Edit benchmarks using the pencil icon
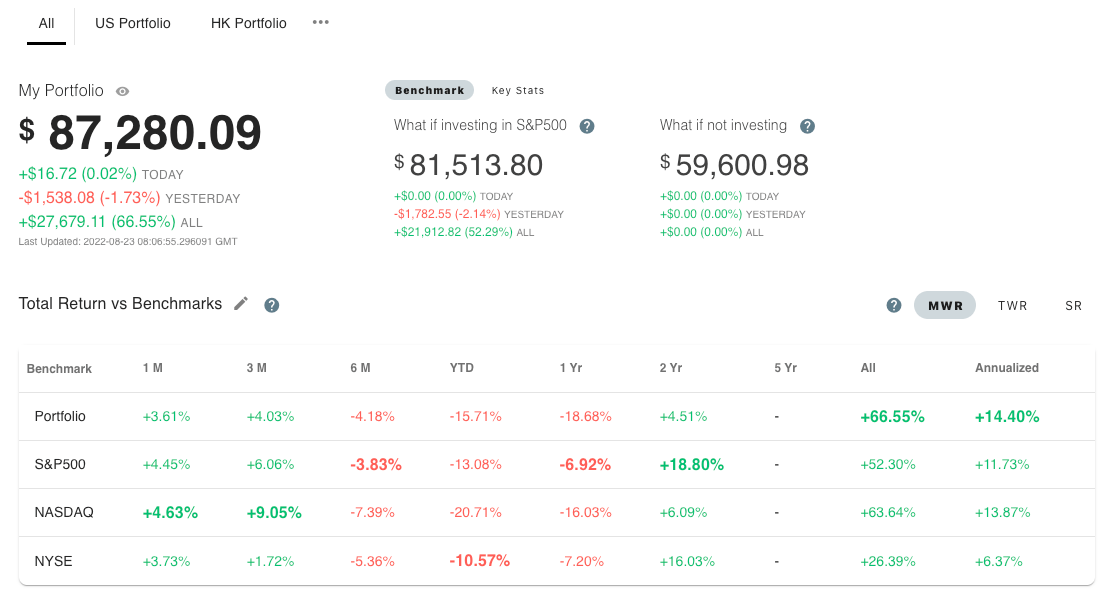The width and height of the screenshot is (1109, 606). [240, 304]
